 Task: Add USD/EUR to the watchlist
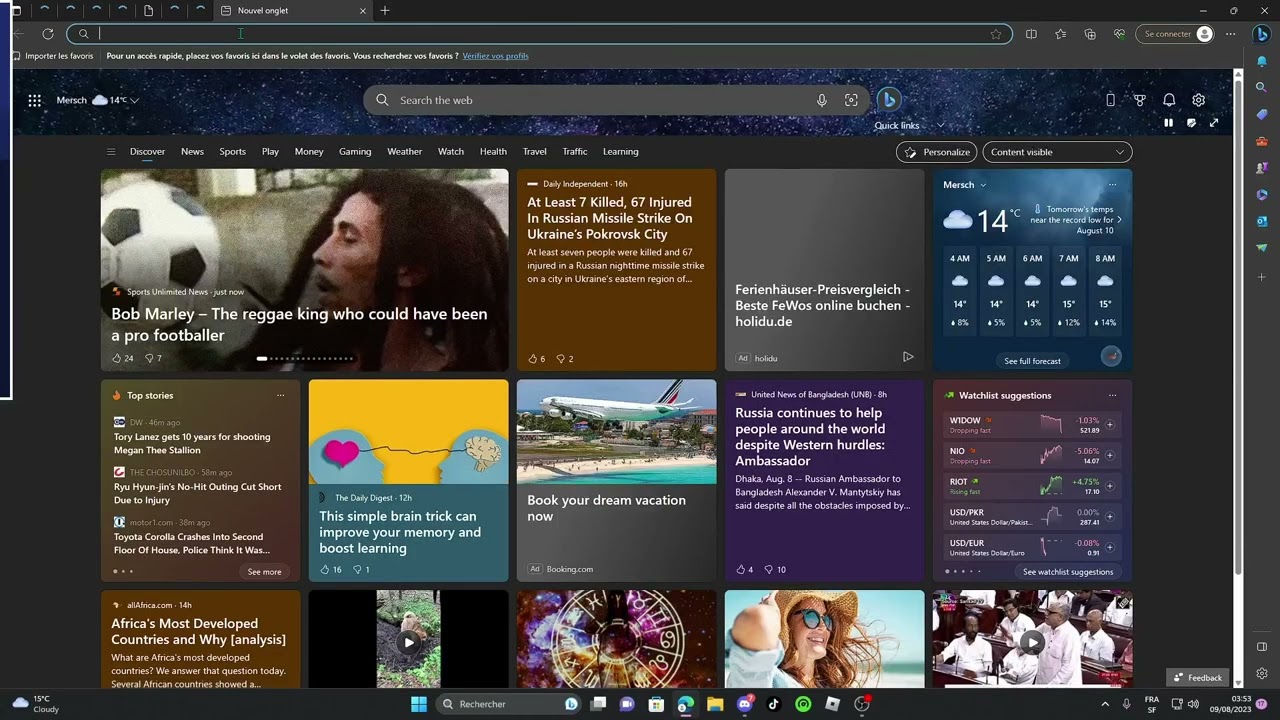(x=1110, y=547)
